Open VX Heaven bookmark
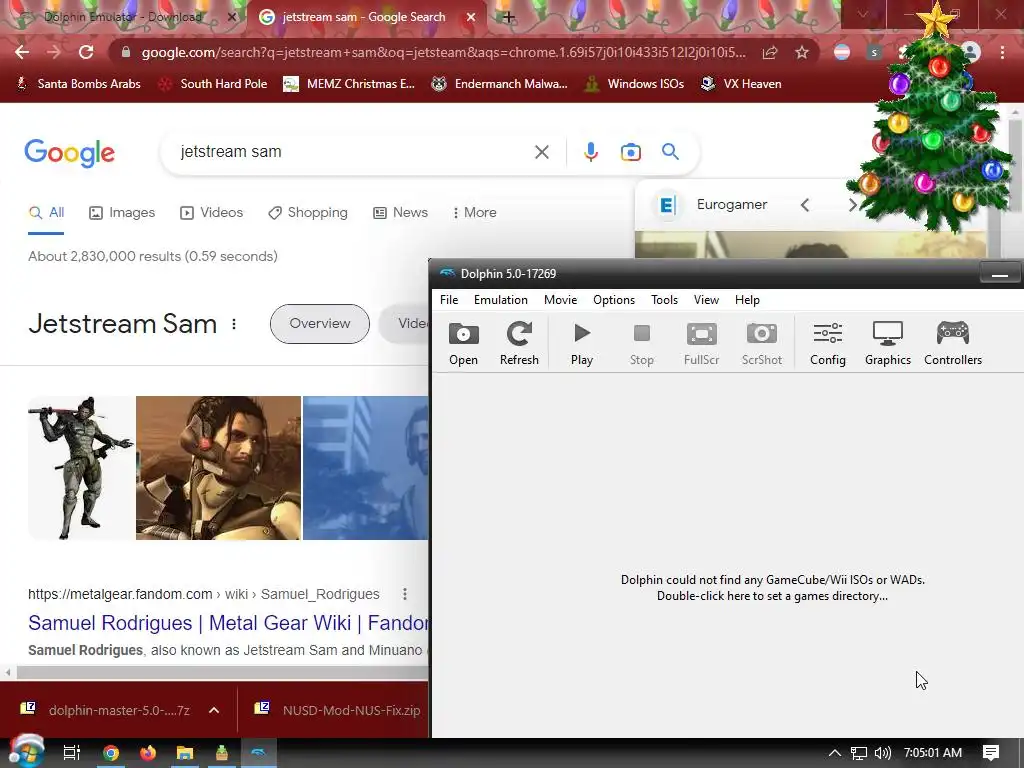Image resolution: width=1024 pixels, height=768 pixels. pos(741,84)
